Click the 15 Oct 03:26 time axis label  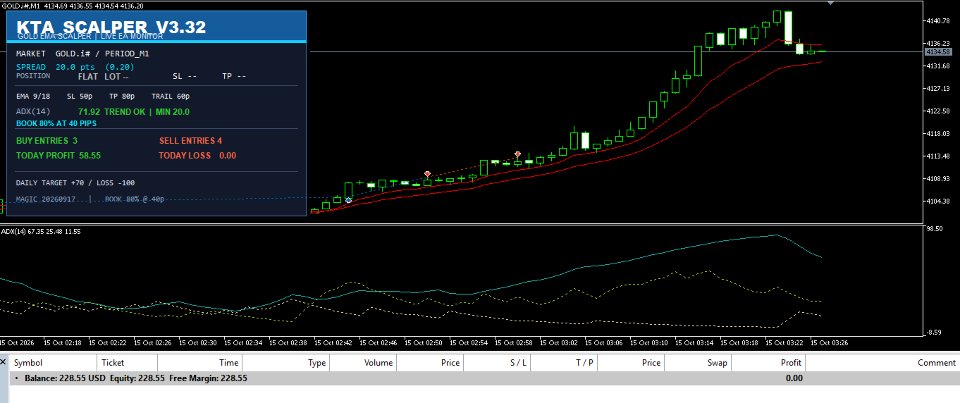[829, 342]
